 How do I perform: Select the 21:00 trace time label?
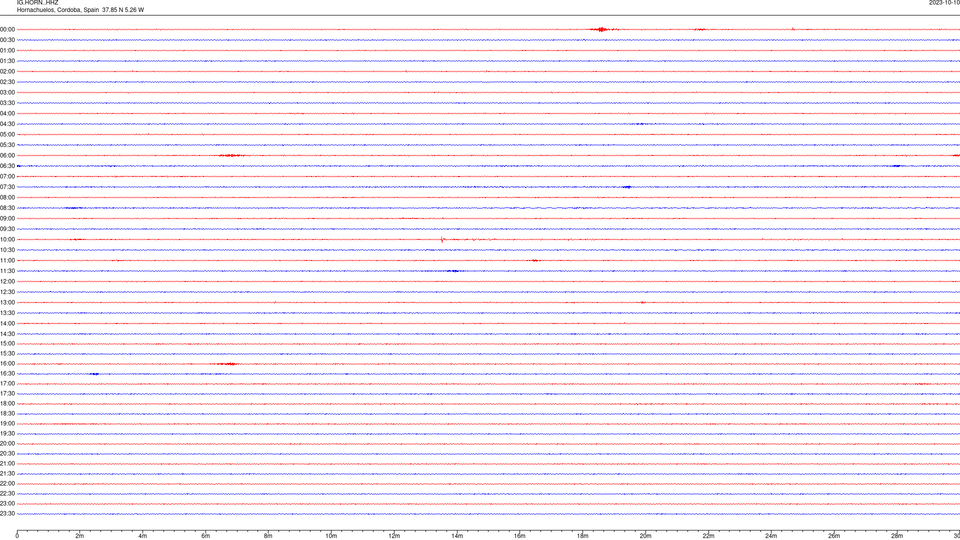[7, 463]
